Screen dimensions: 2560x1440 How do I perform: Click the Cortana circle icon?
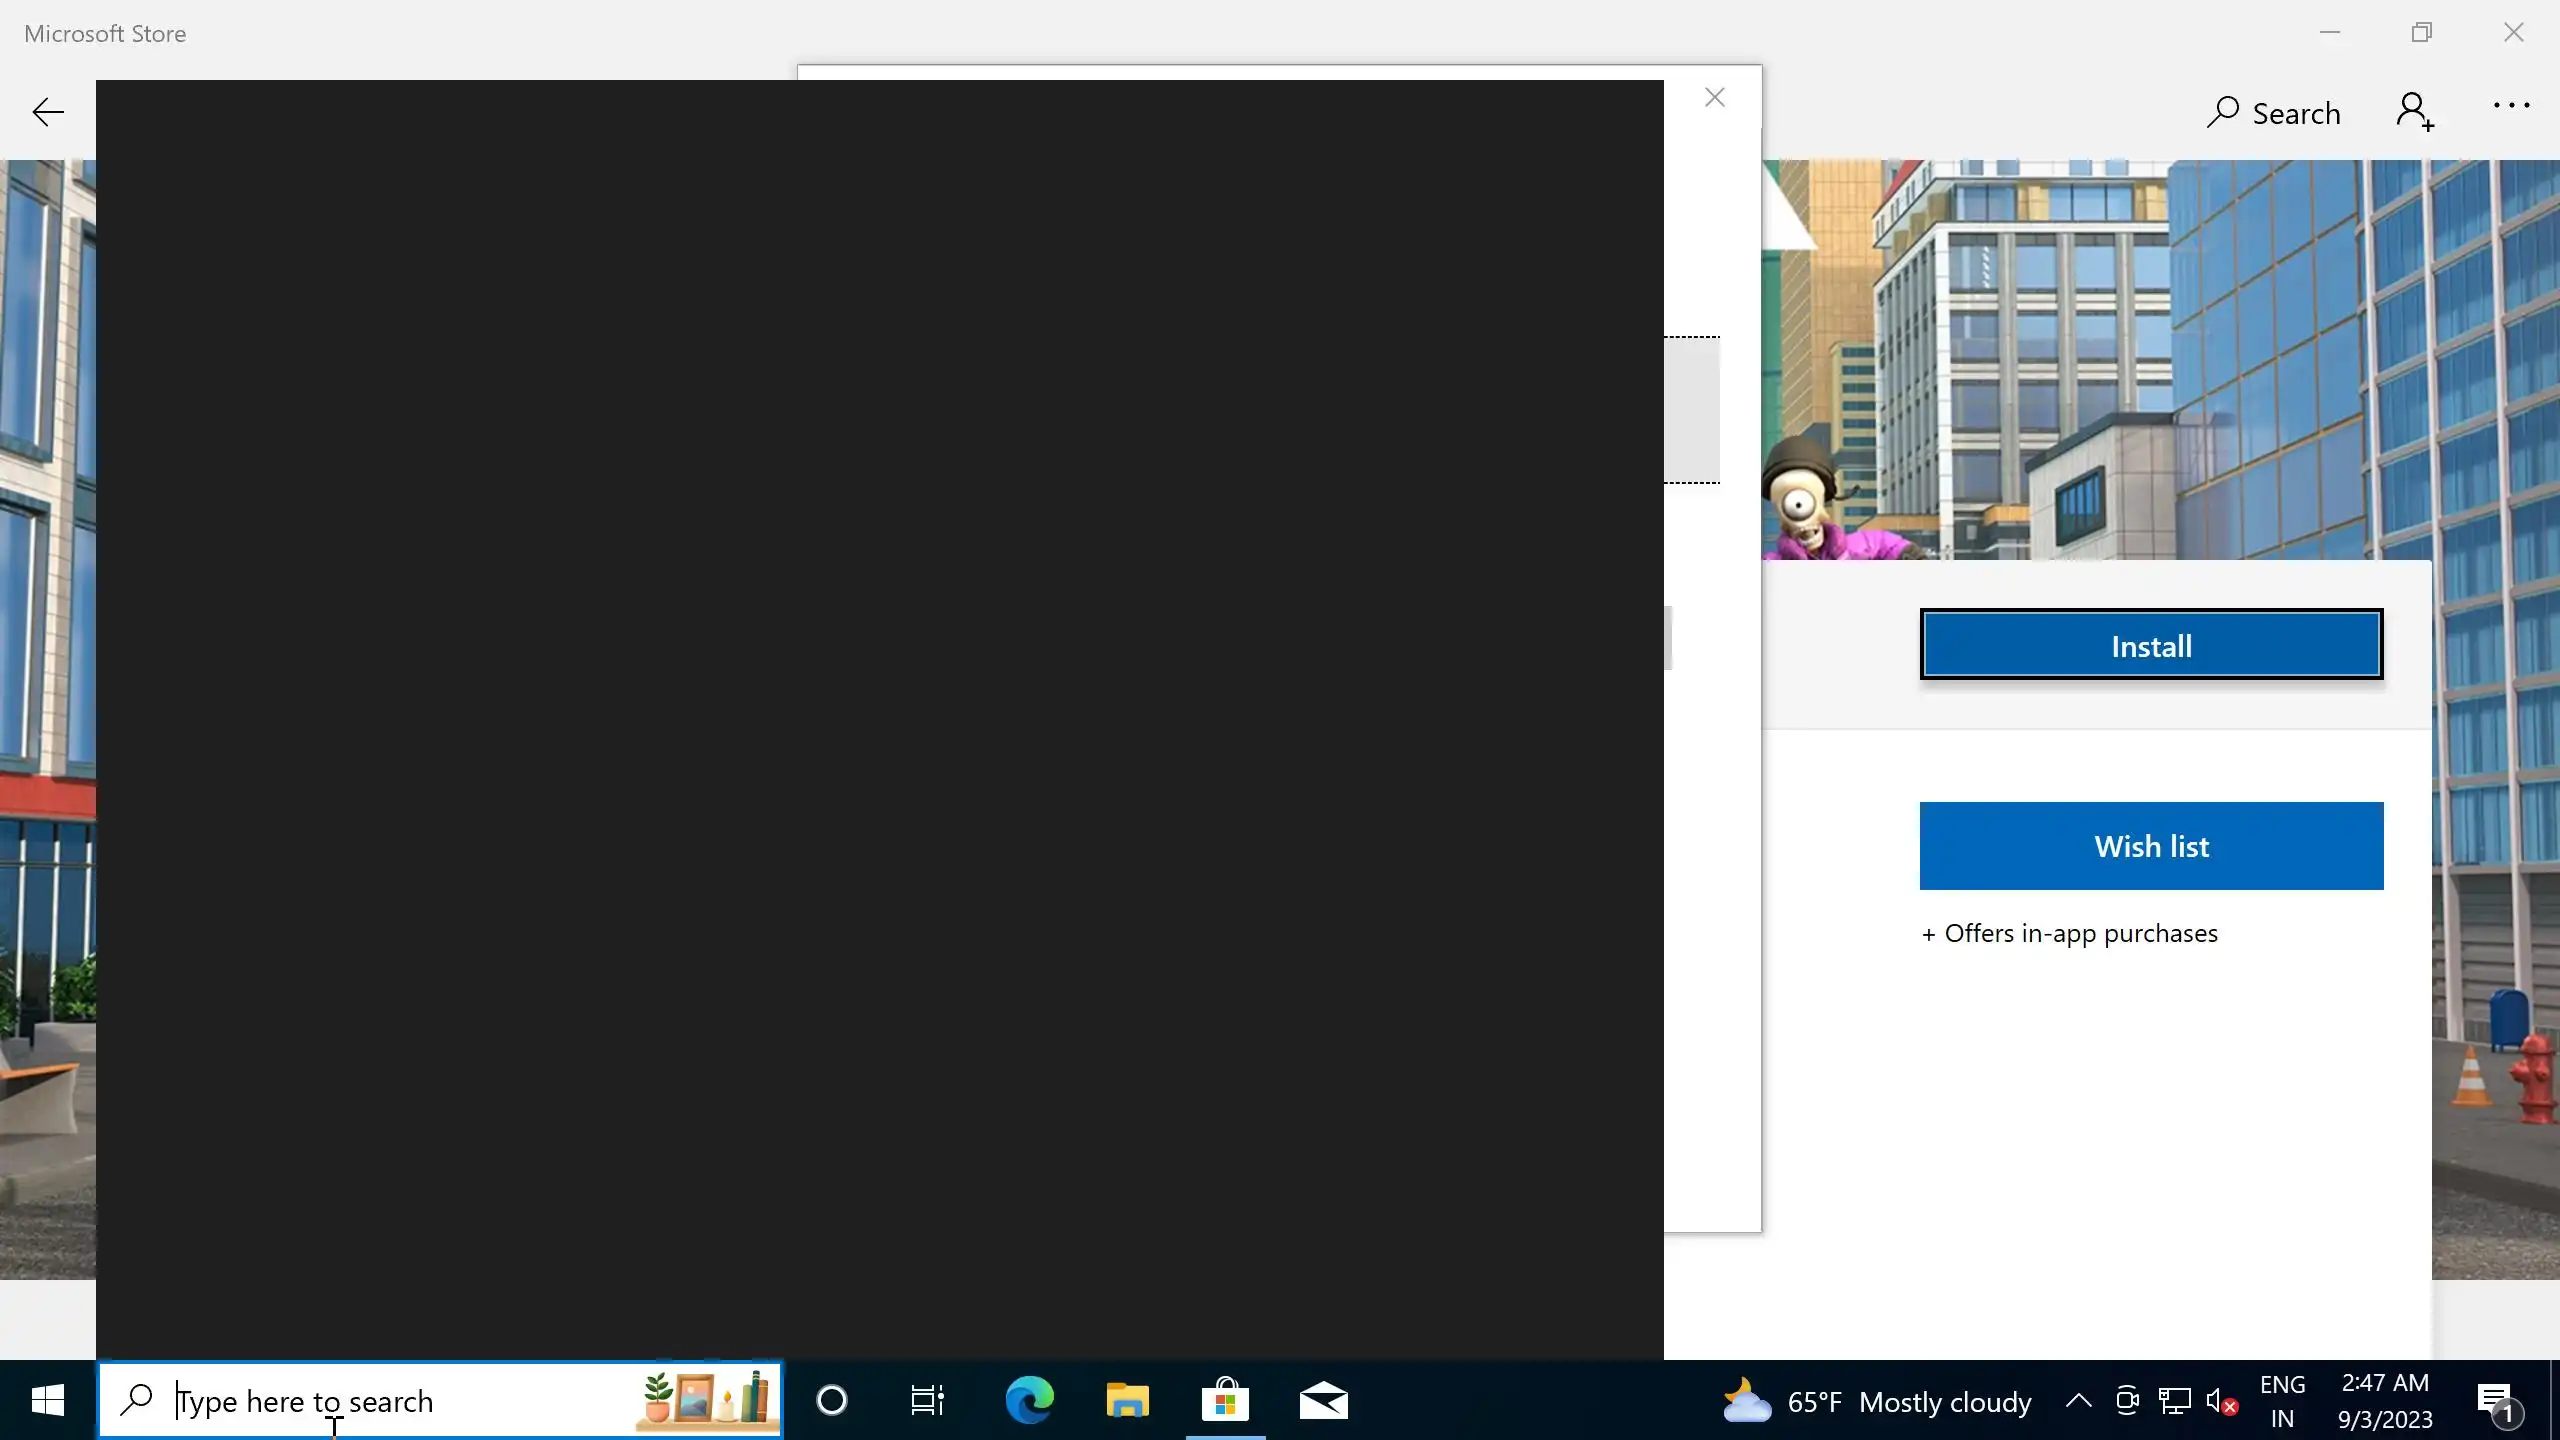click(831, 1400)
